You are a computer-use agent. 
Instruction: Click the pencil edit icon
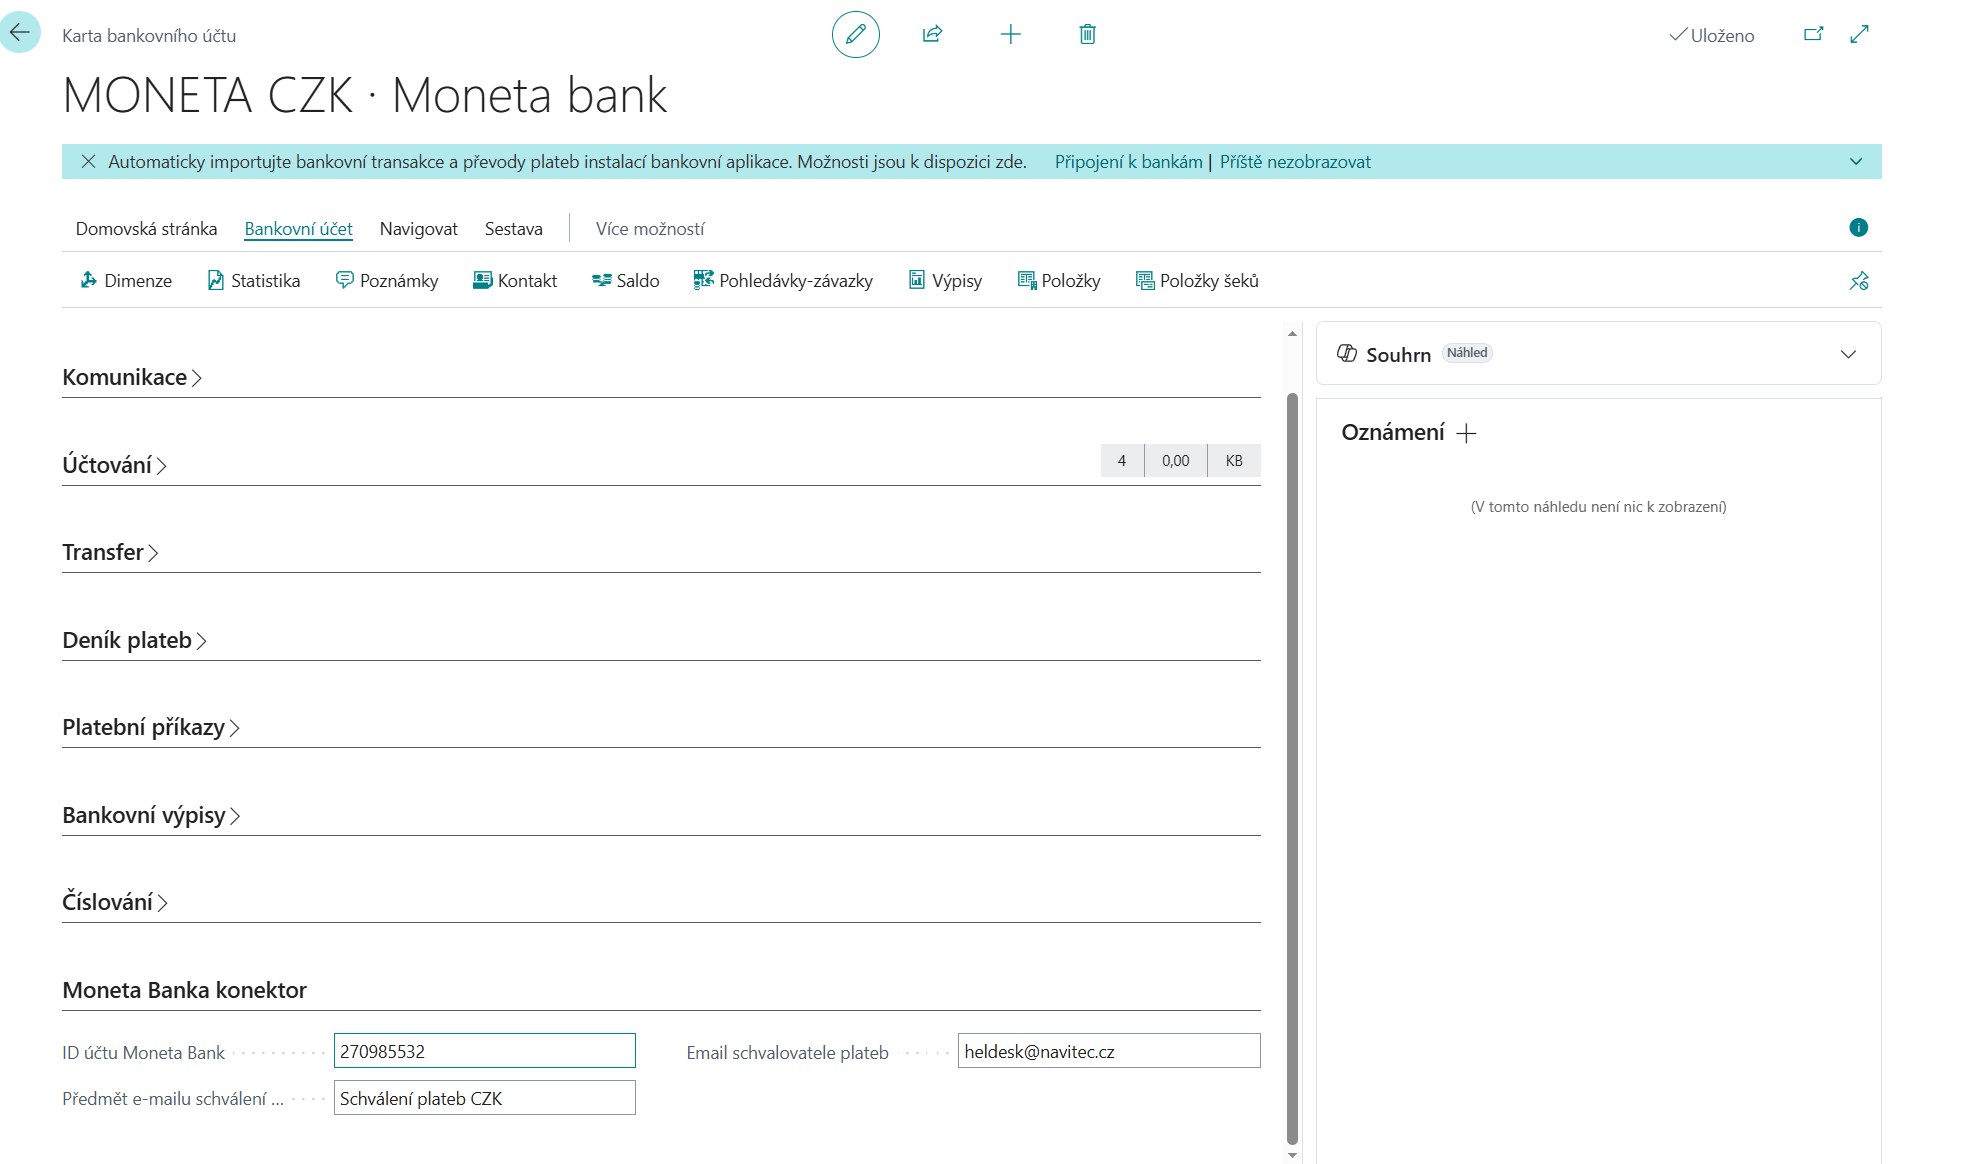[x=856, y=34]
